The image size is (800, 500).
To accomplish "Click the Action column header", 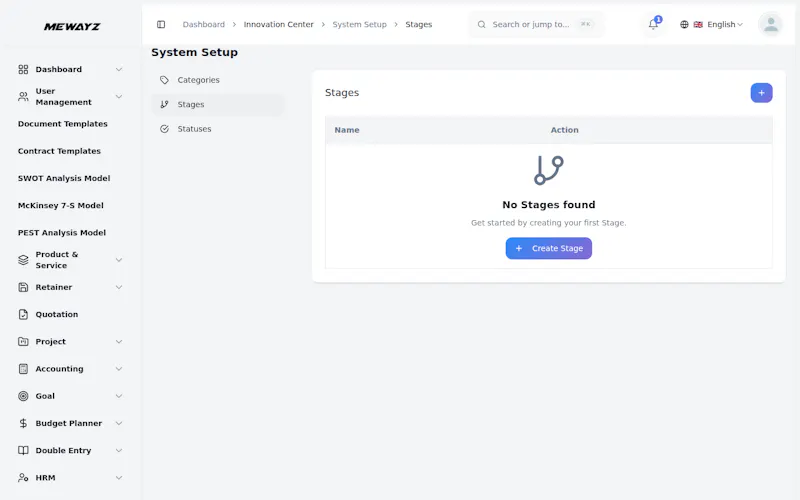I will click(564, 130).
